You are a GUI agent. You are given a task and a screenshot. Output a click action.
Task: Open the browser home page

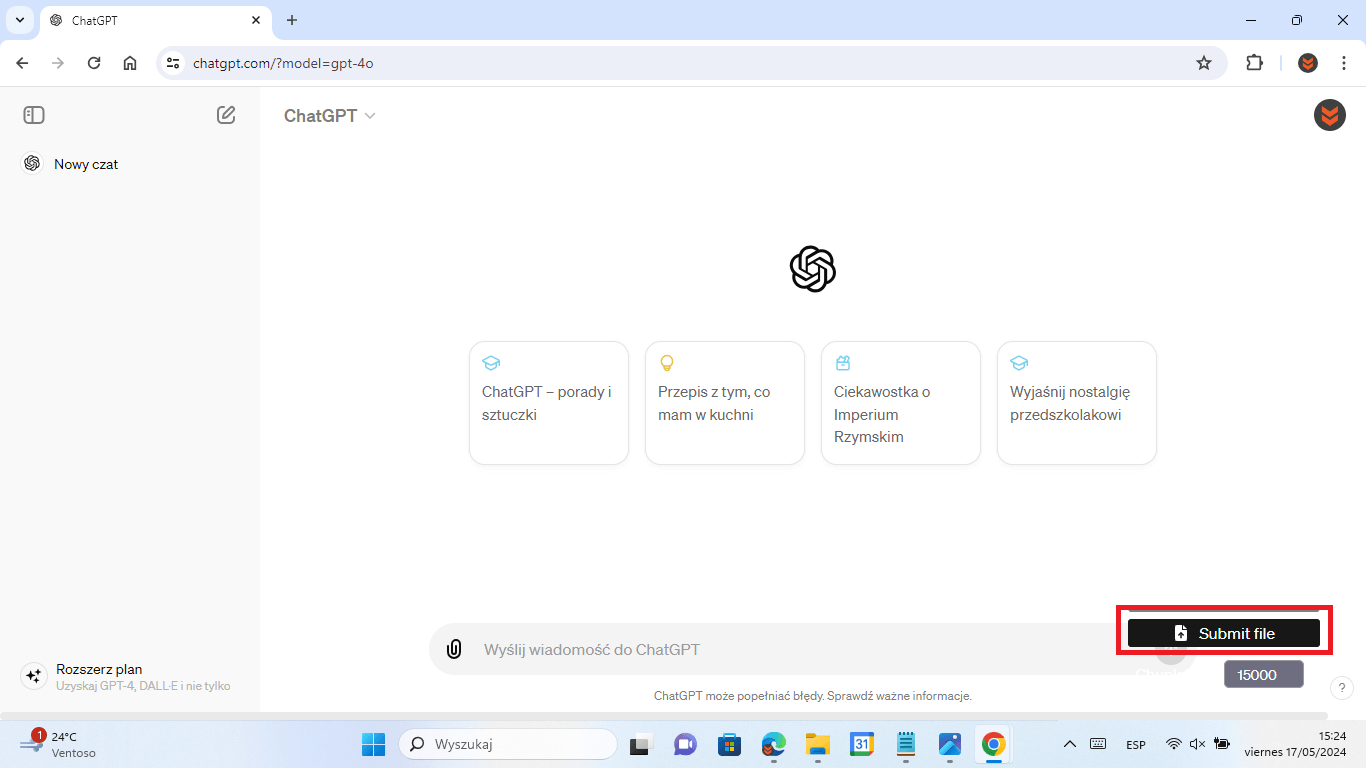130,63
